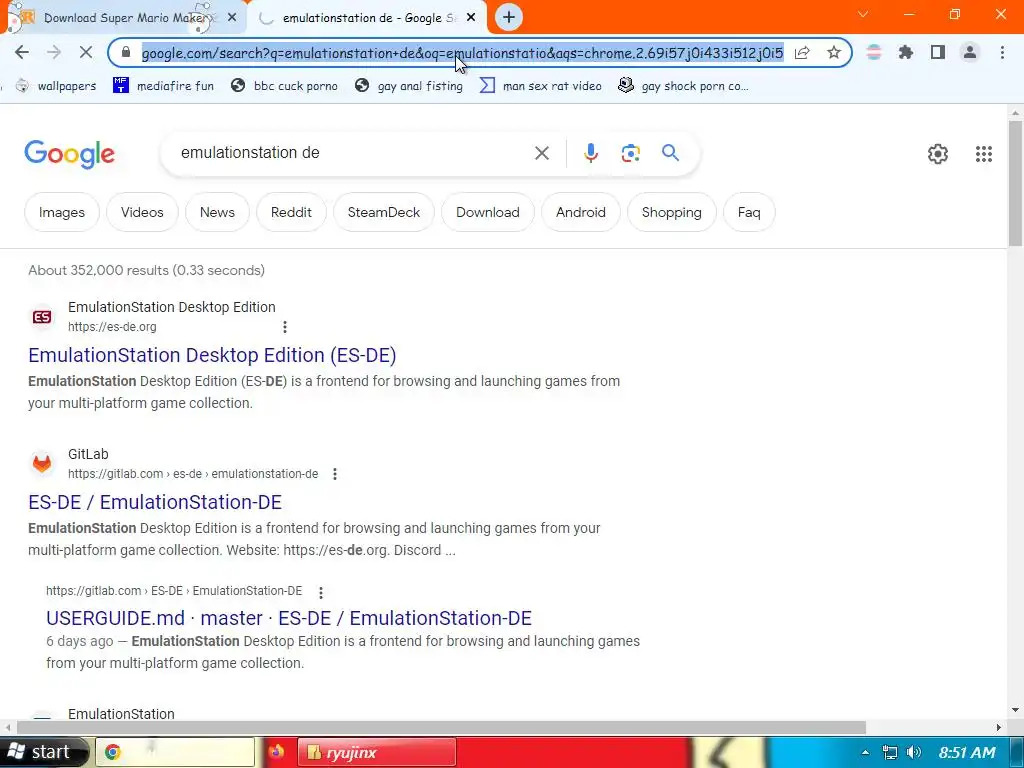Click the striped extension icon in toolbar
This screenshot has height=768, width=1024.
874,52
